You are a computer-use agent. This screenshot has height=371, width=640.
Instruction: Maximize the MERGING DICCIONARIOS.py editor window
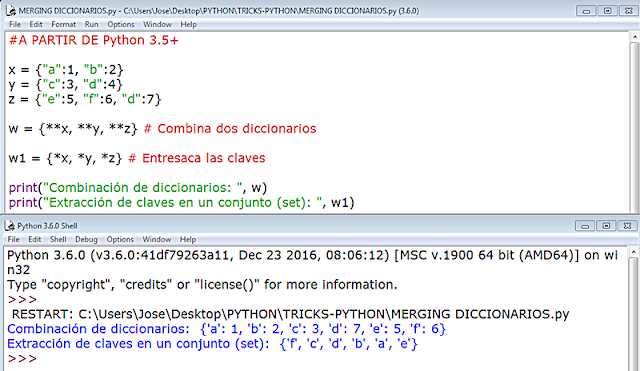click(x=607, y=11)
